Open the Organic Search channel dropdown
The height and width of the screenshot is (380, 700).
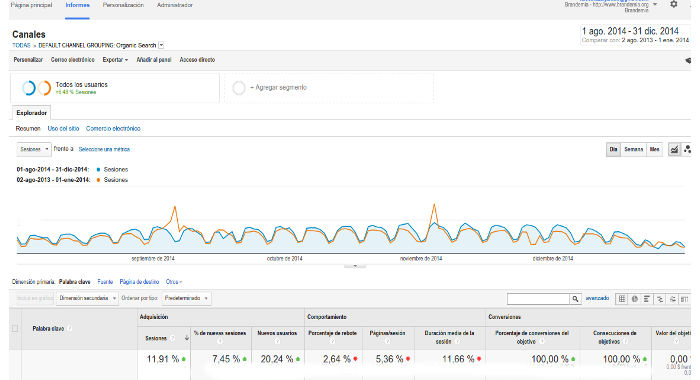pos(161,45)
